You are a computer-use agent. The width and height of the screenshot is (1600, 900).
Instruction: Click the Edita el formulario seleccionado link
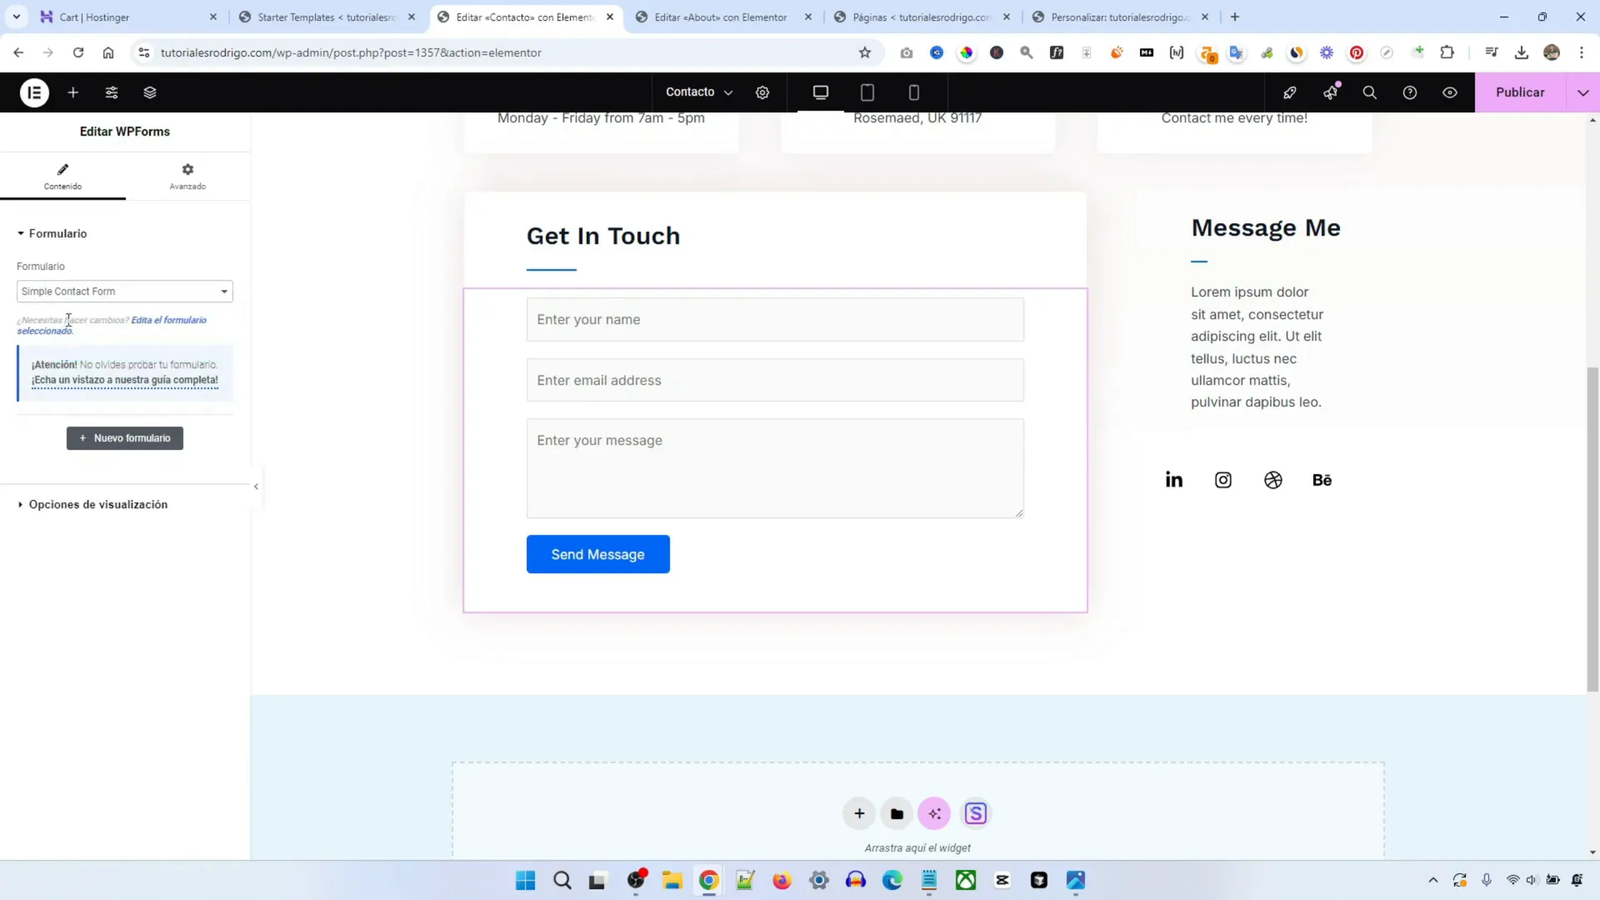[168, 320]
